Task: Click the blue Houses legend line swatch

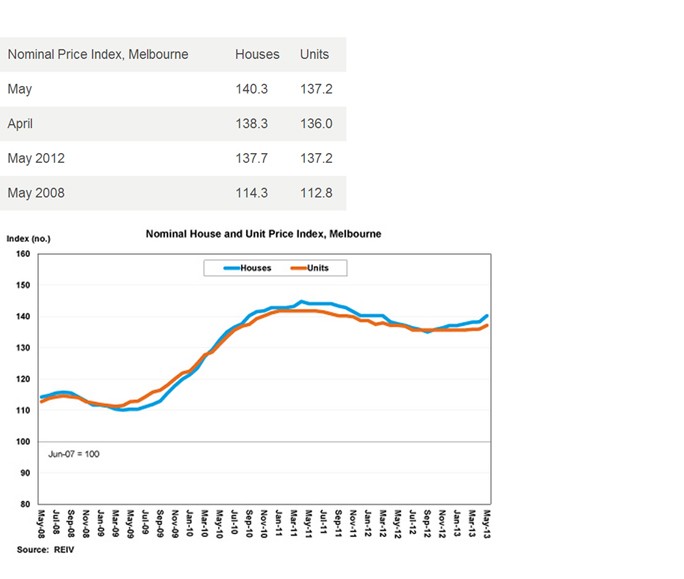Action: [x=224, y=268]
